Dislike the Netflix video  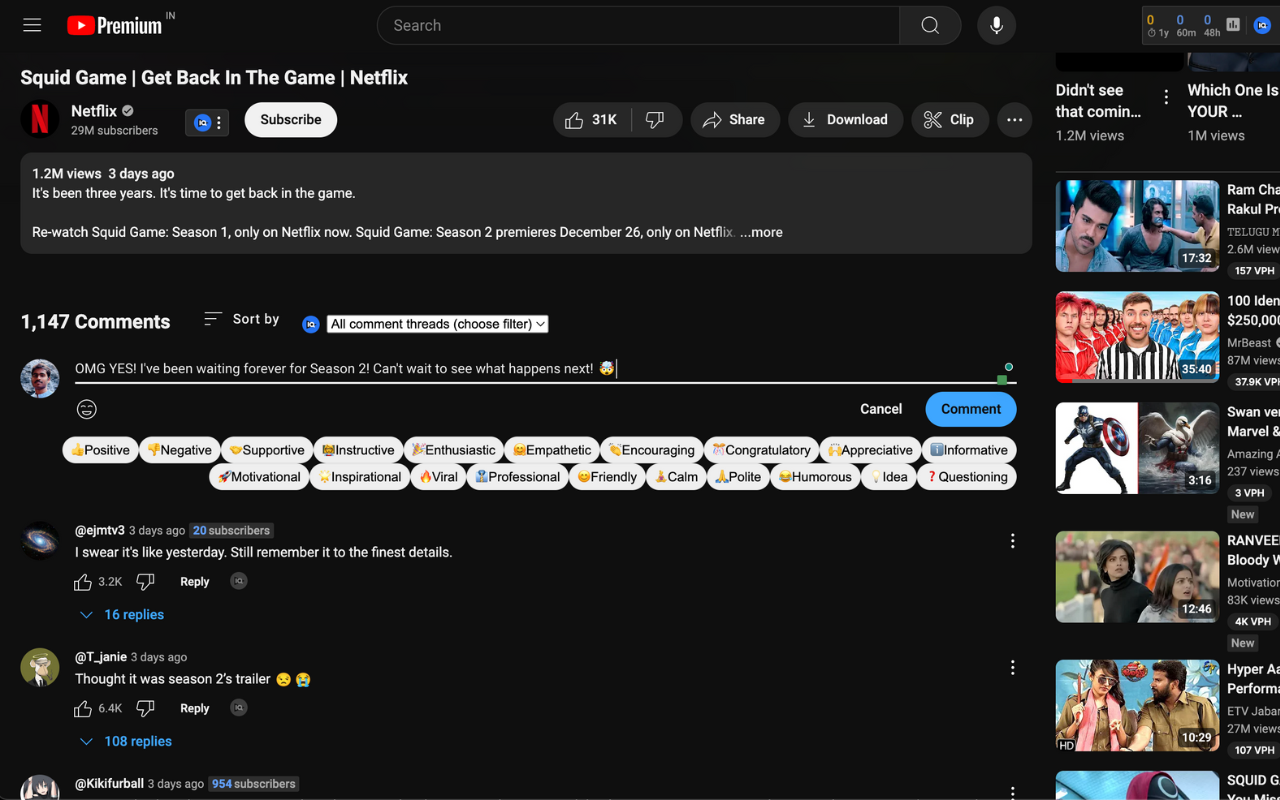point(656,120)
